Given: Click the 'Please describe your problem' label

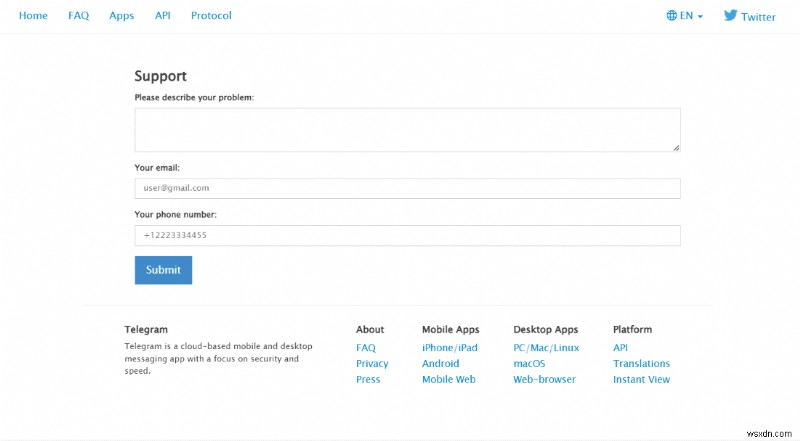Looking at the screenshot, I should 194,97.
